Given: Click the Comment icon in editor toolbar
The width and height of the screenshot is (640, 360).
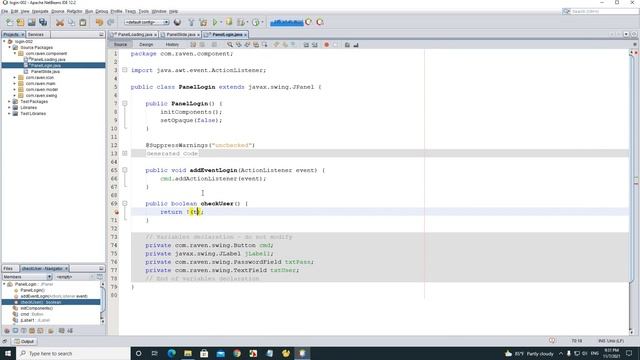Looking at the screenshot, I should point(347,44).
